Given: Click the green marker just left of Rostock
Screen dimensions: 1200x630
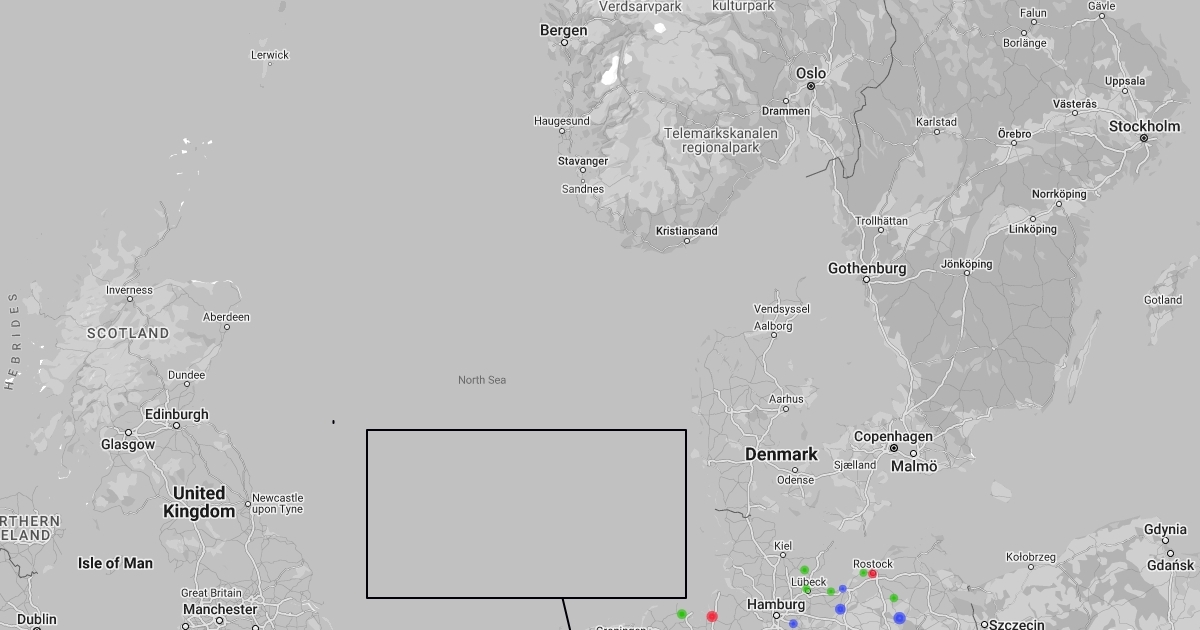Looking at the screenshot, I should [863, 573].
